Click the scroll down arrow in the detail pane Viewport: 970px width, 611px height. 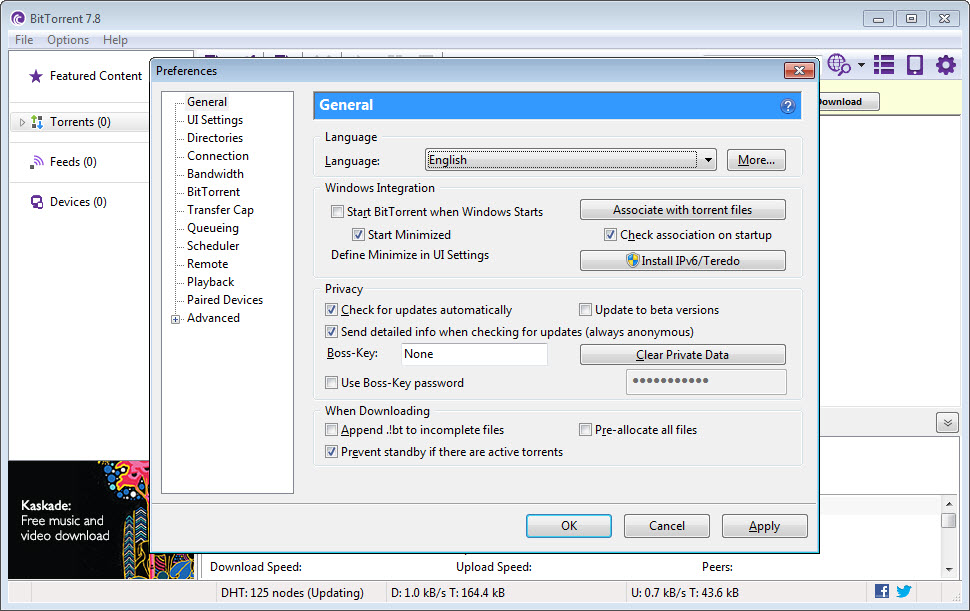point(949,570)
